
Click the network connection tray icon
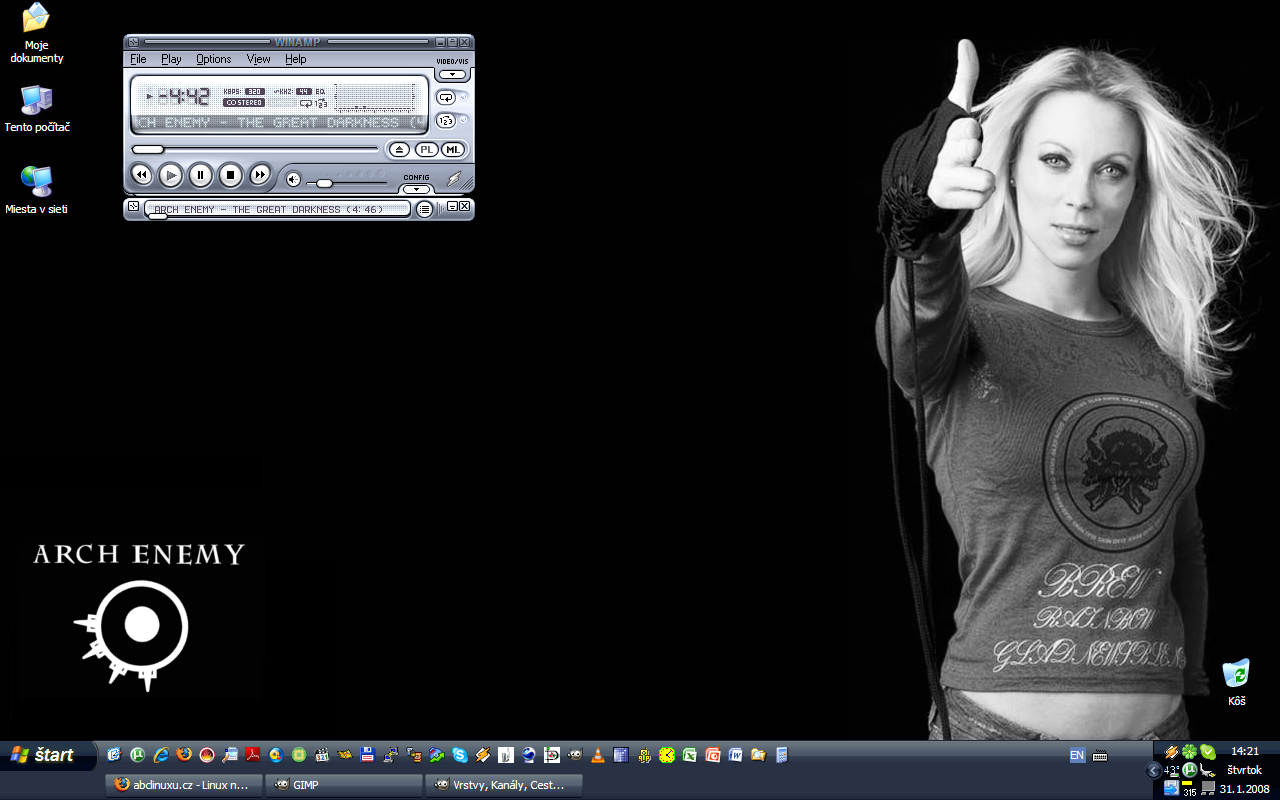pyautogui.click(x=1208, y=788)
